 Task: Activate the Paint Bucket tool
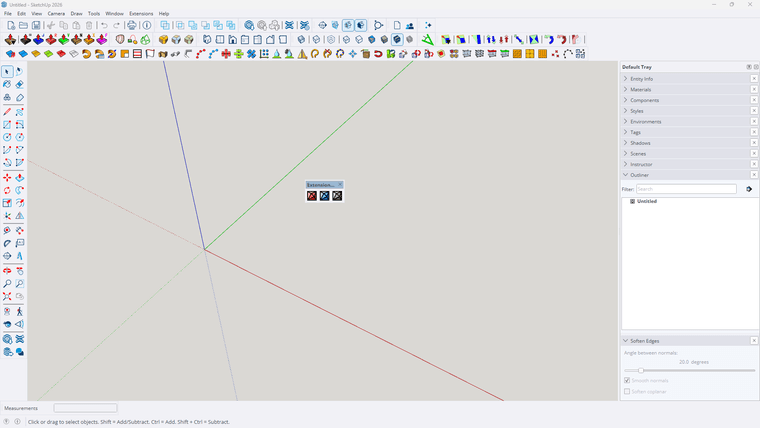click(x=7, y=84)
